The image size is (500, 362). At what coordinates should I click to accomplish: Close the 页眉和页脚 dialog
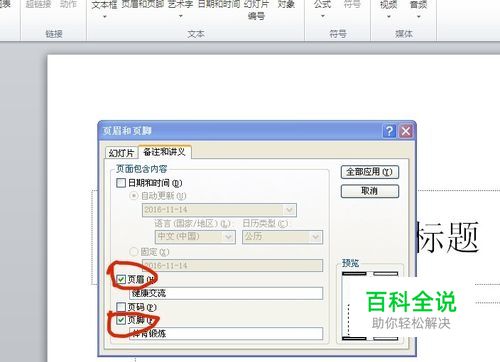coord(406,131)
